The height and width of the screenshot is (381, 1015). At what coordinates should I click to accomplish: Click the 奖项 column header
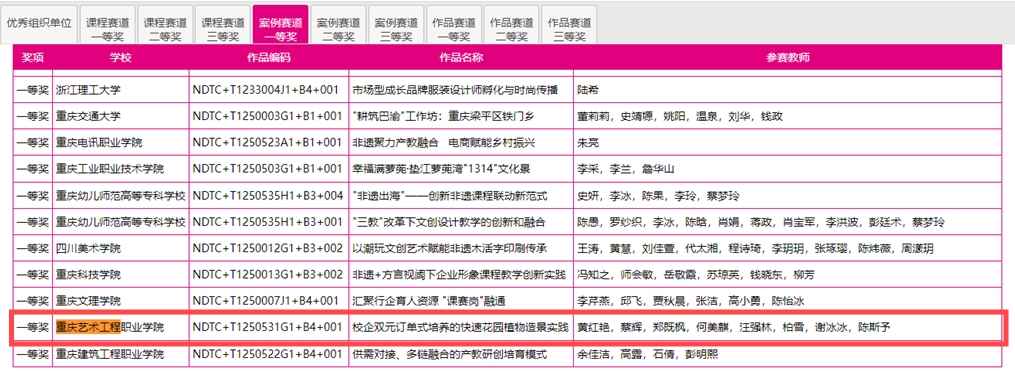pyautogui.click(x=32, y=58)
